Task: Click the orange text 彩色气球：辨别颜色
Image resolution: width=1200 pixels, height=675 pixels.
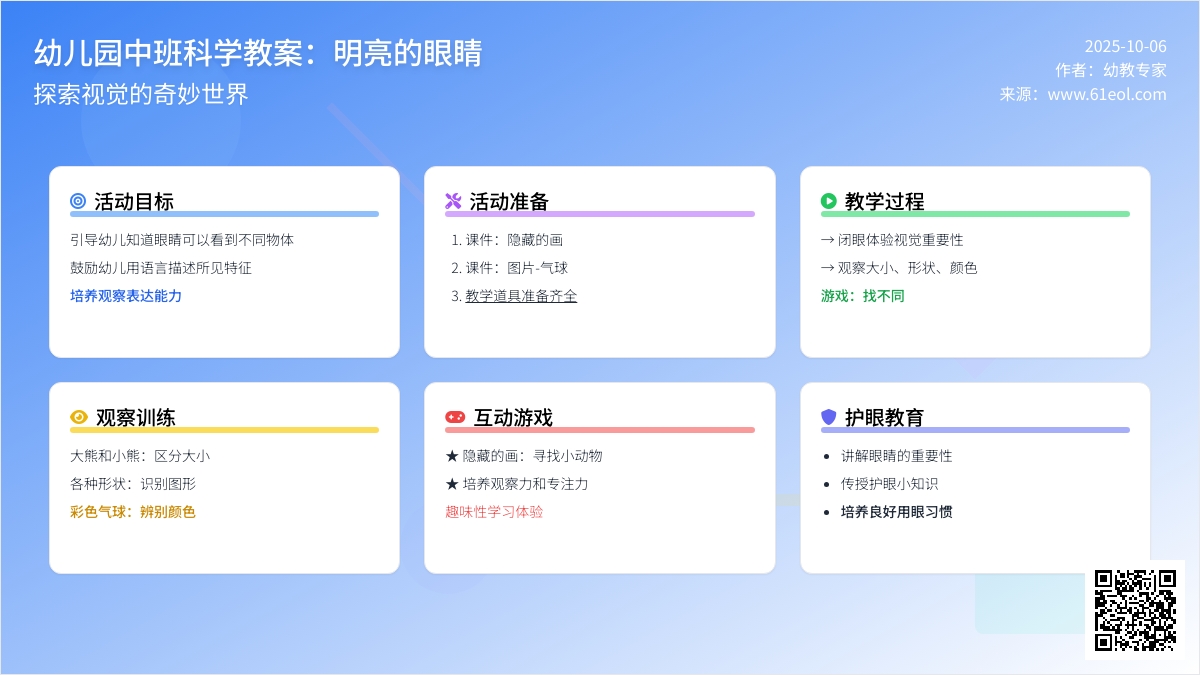Action: 133,512
